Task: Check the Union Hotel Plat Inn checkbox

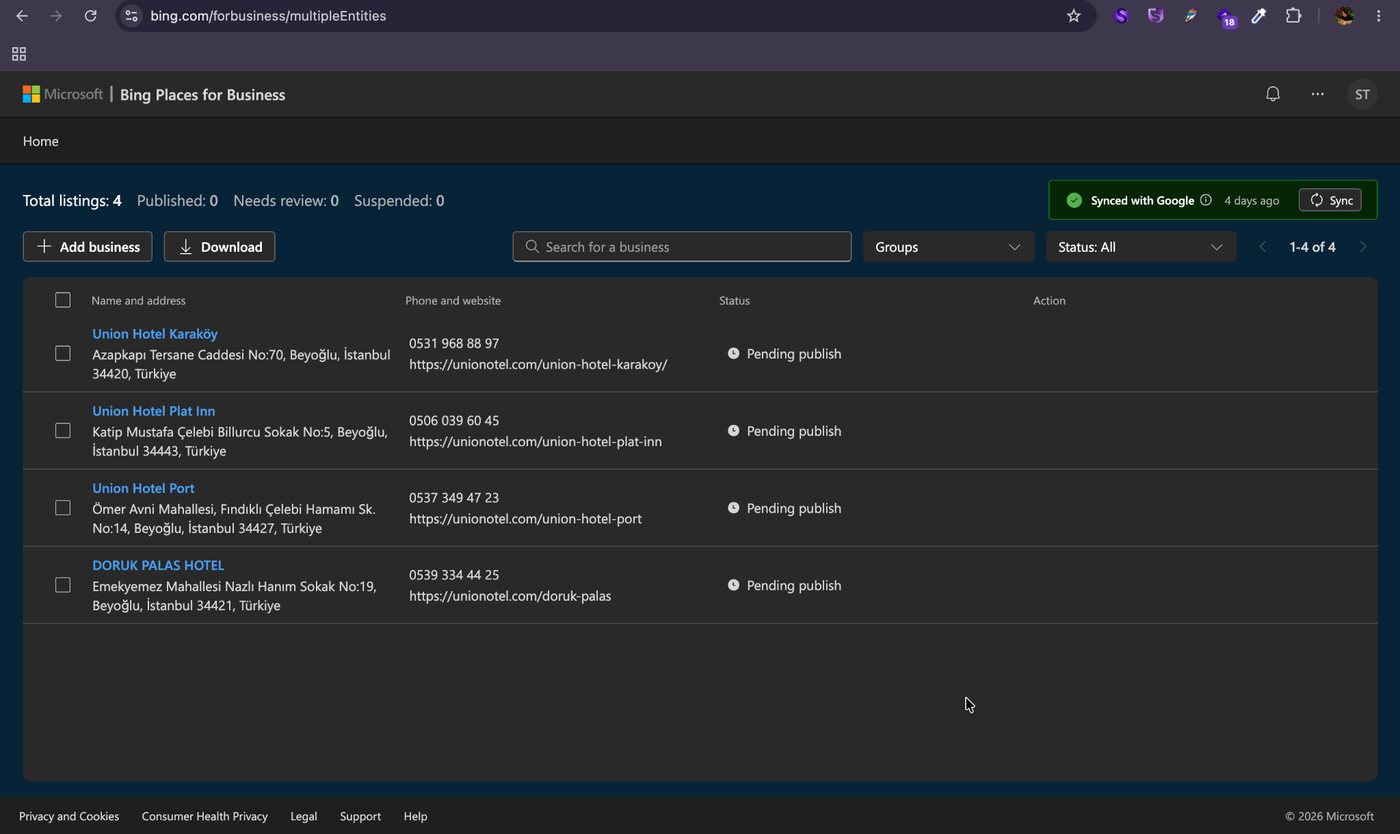Action: (63, 430)
